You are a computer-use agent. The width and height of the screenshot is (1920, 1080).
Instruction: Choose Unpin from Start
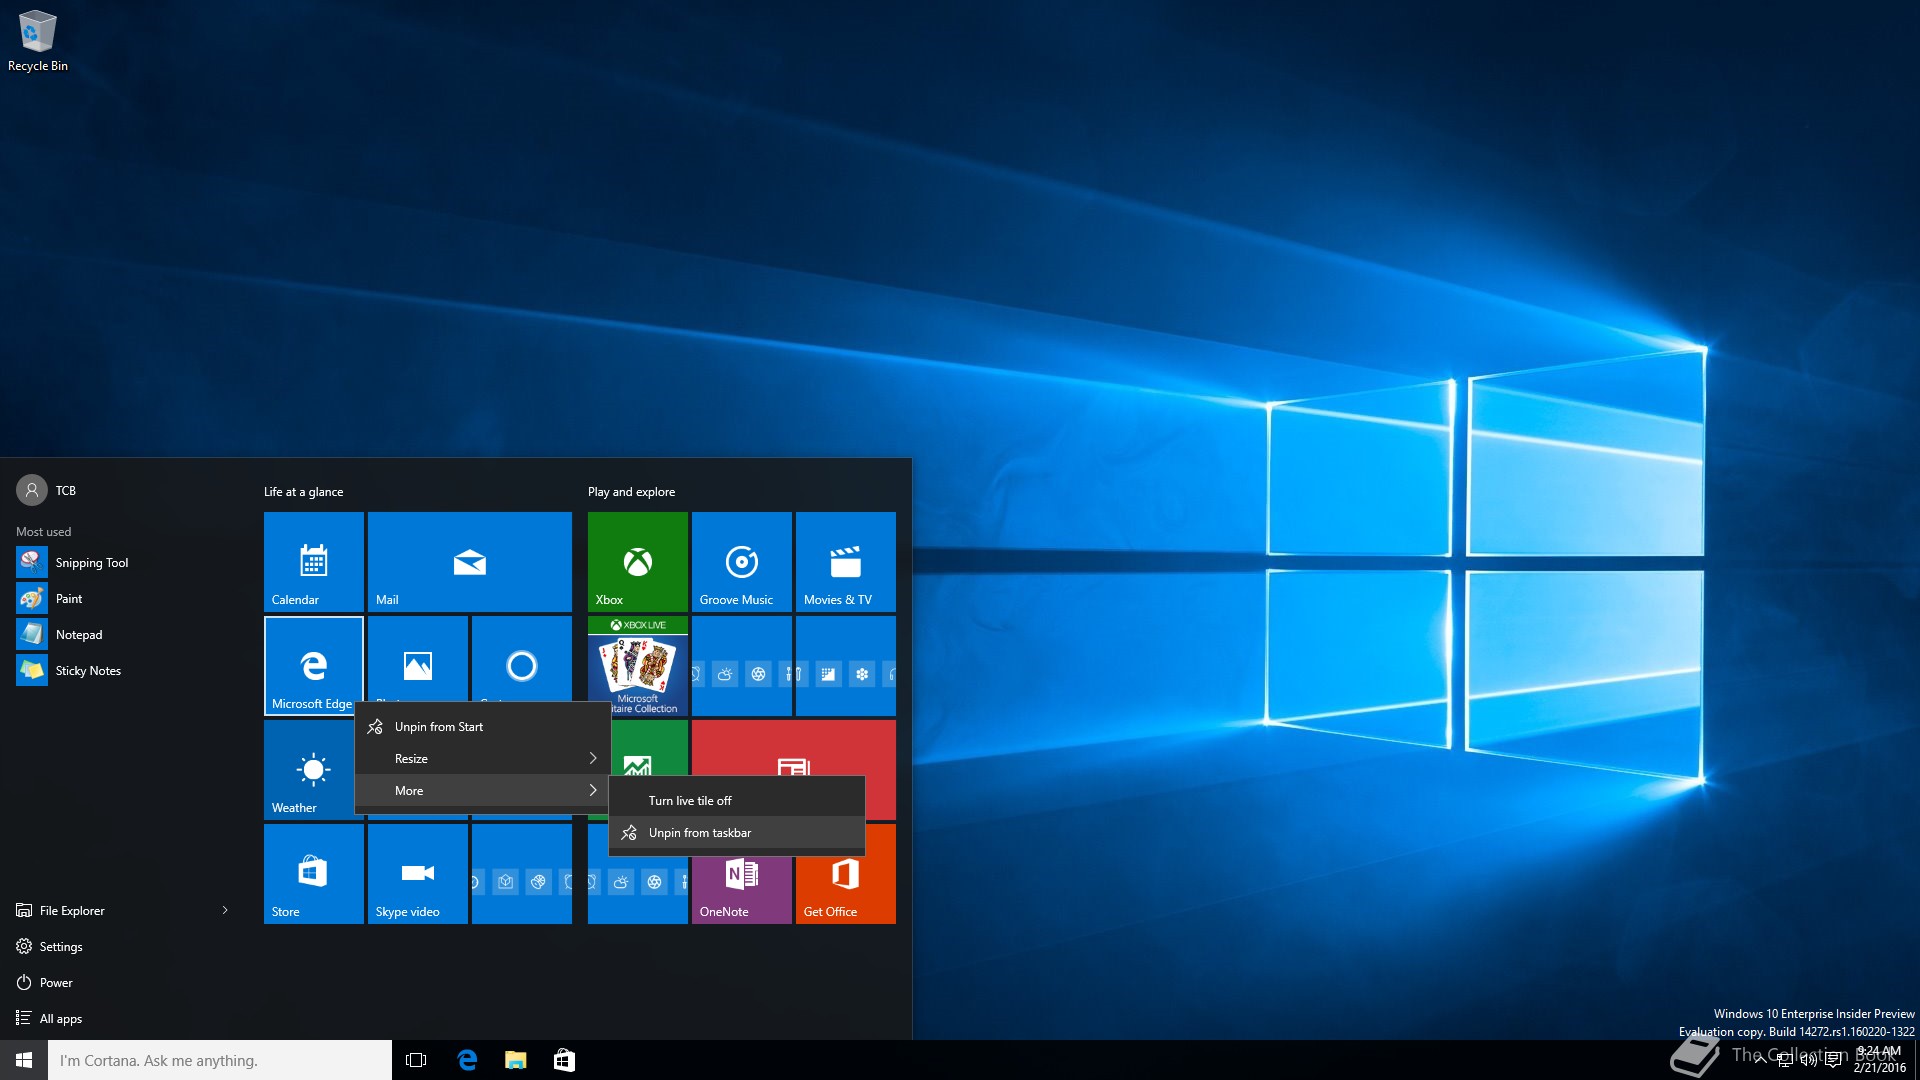pyautogui.click(x=439, y=727)
